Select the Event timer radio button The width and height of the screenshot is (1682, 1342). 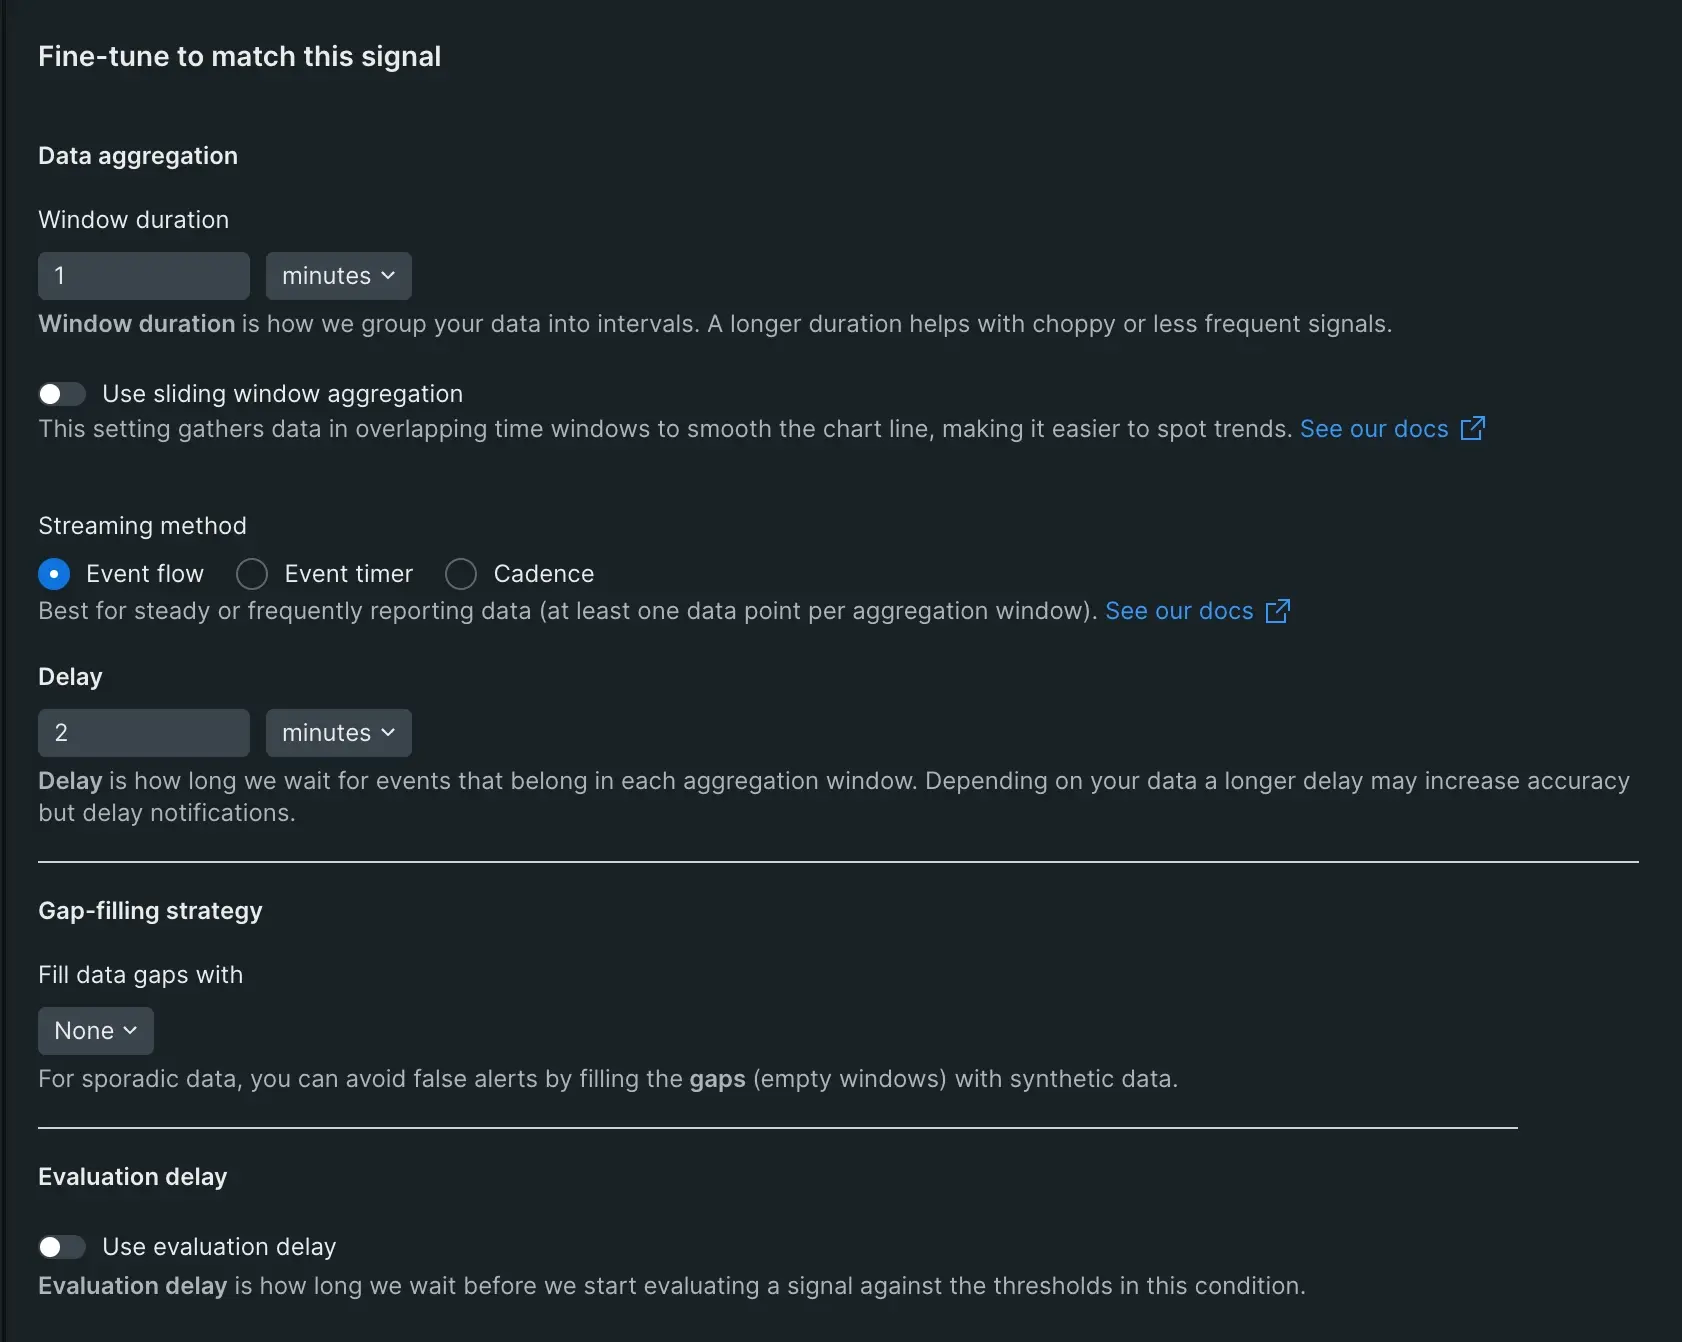[x=252, y=574]
